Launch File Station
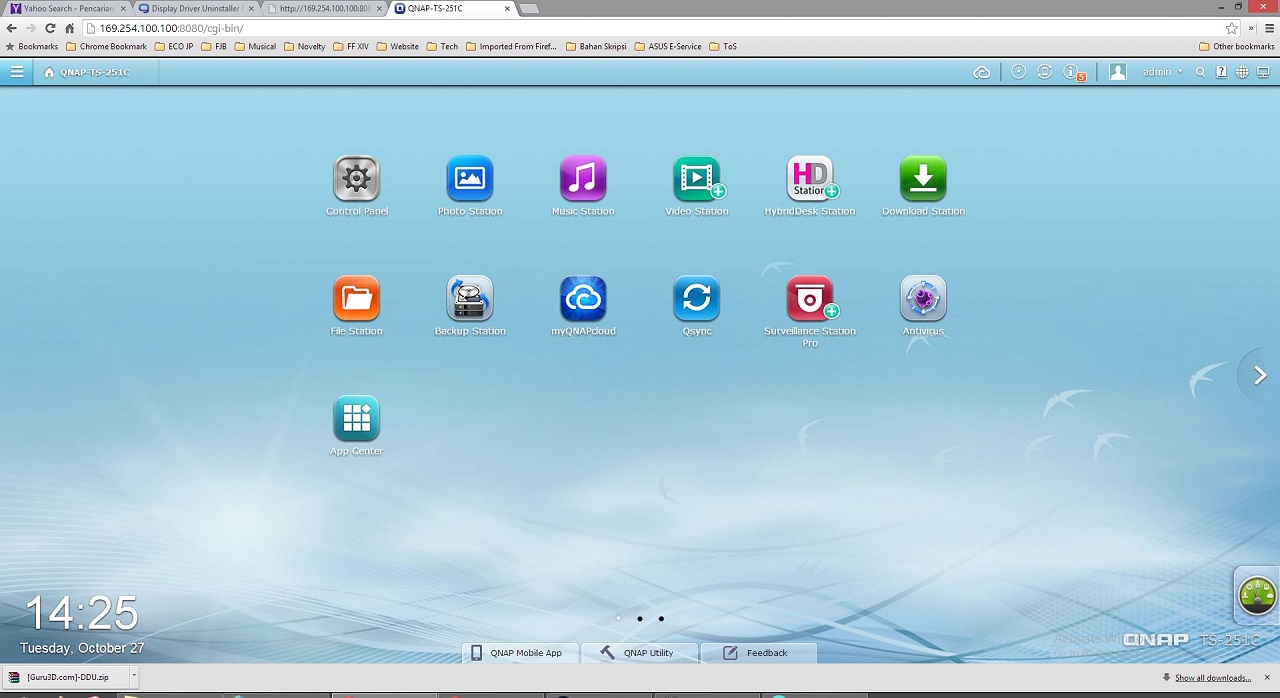Screen dimensions: 1280x698 (x=356, y=297)
